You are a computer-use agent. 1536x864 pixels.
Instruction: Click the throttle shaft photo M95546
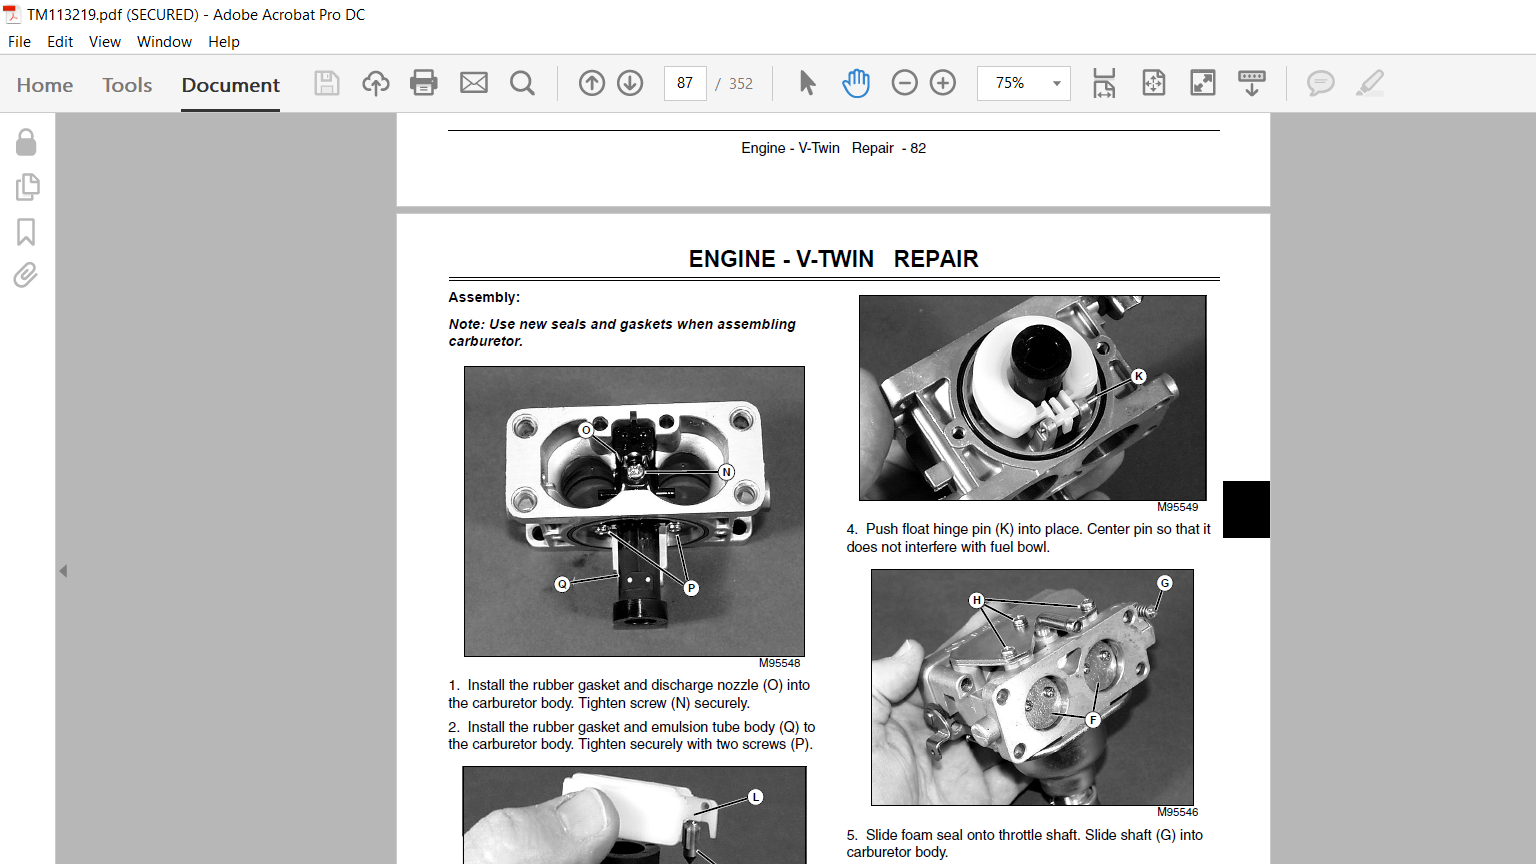pyautogui.click(x=1032, y=687)
